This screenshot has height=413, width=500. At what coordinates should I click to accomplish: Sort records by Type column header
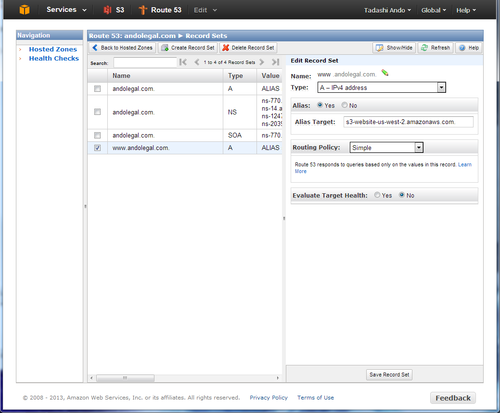tap(240, 76)
